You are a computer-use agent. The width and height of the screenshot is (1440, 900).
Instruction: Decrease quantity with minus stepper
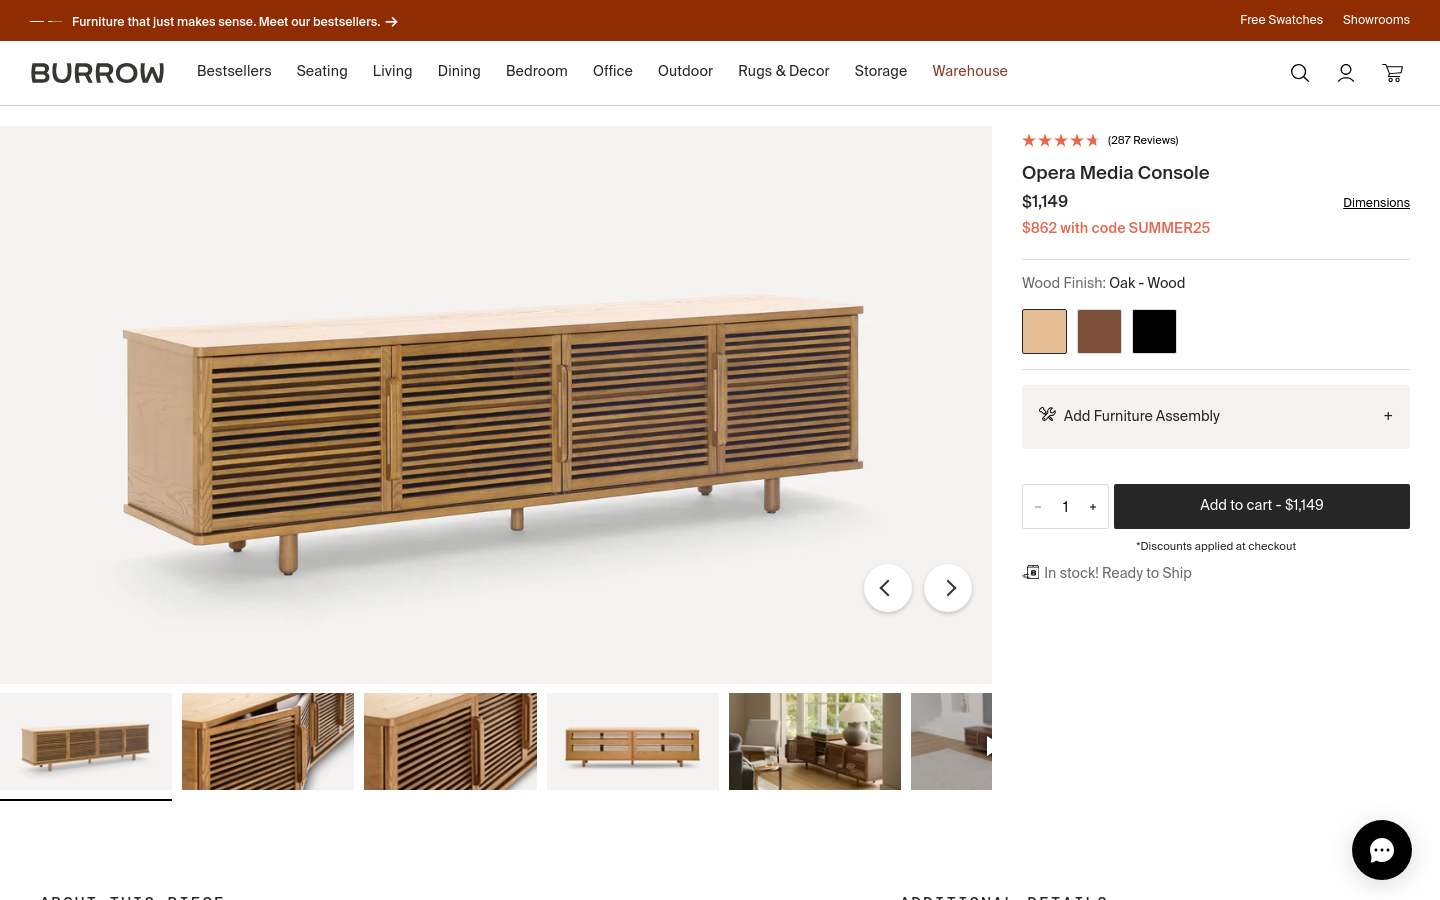(1038, 507)
